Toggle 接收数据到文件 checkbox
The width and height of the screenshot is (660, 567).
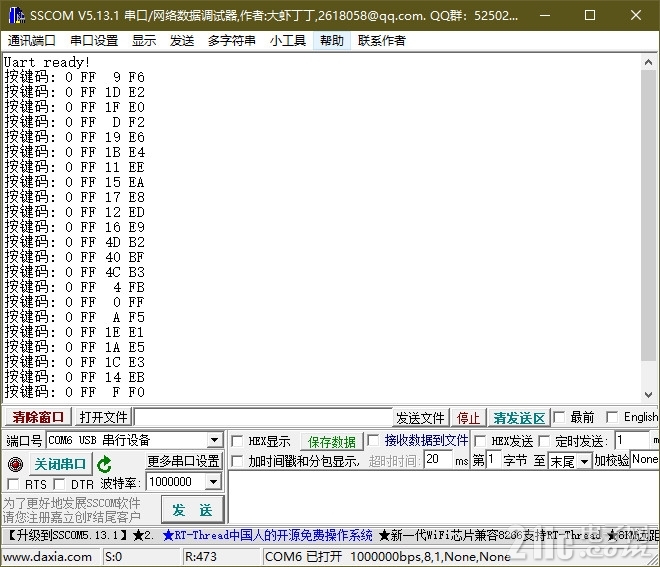[373, 440]
